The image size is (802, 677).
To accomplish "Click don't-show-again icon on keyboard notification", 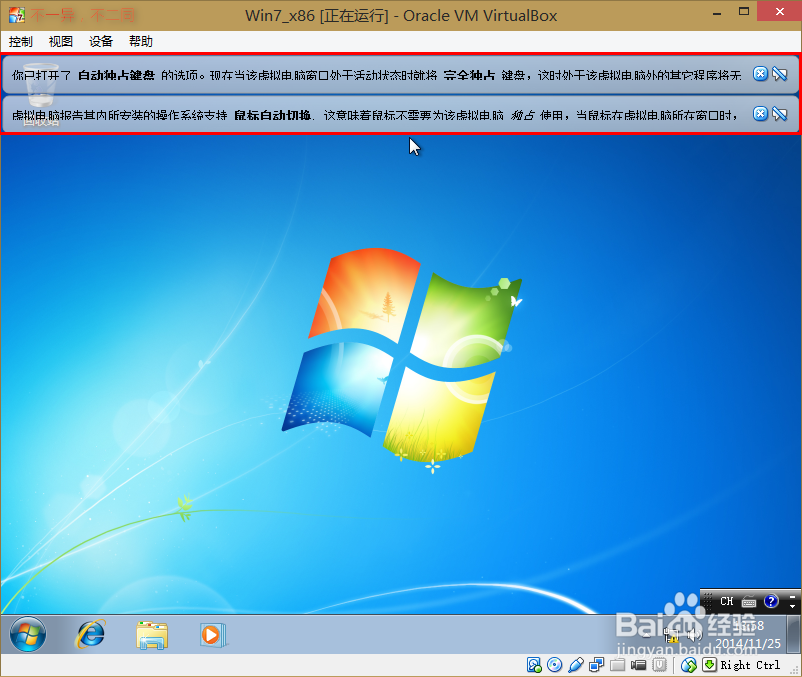I will (x=780, y=74).
